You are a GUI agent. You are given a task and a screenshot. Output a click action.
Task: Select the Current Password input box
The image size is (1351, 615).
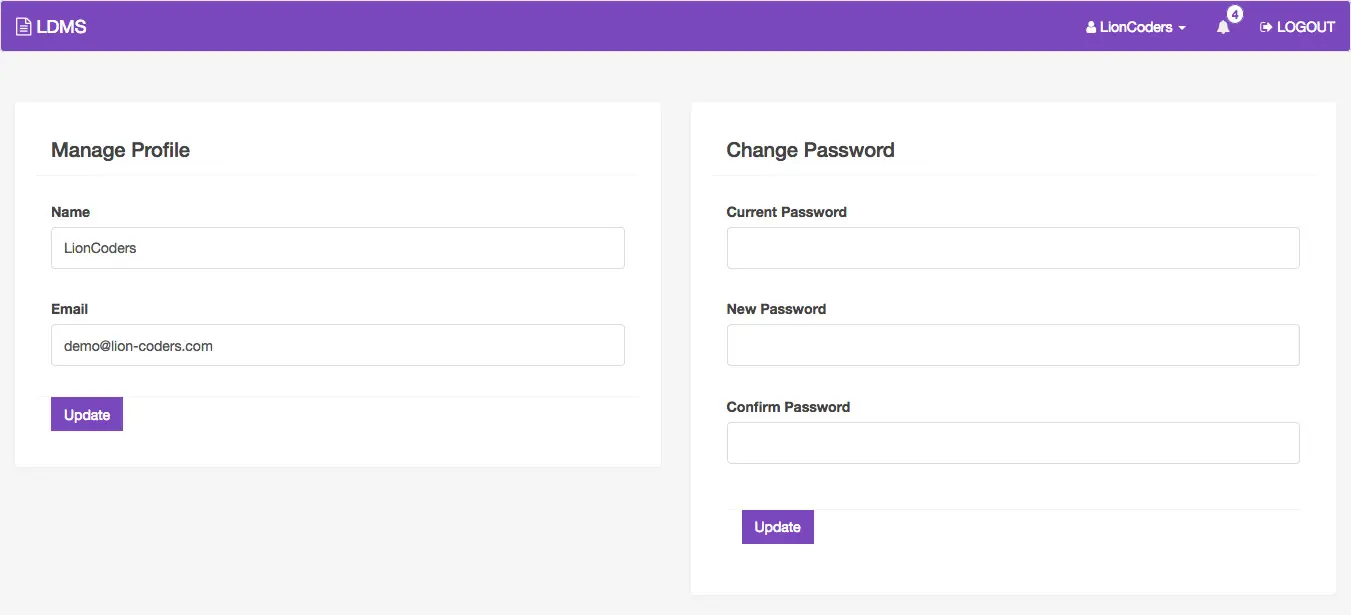pos(1013,248)
